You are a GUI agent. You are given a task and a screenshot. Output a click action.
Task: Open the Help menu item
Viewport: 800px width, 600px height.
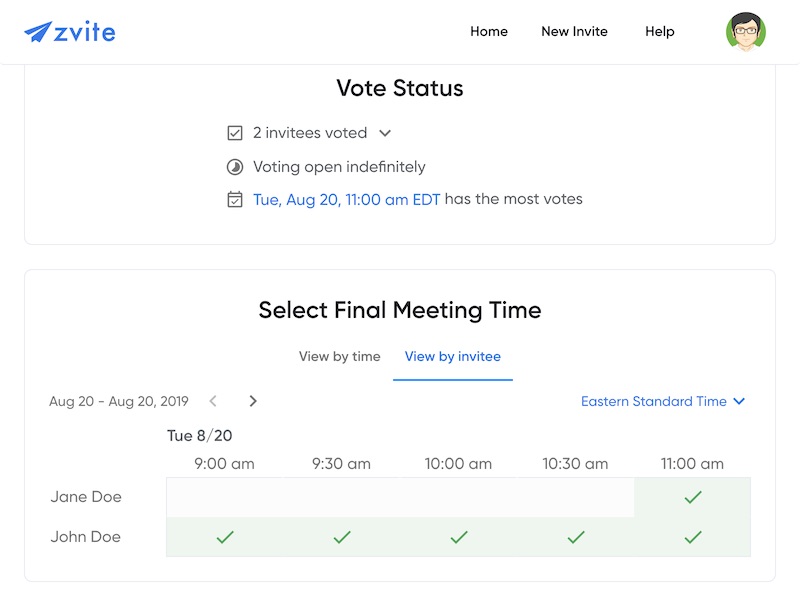point(659,31)
